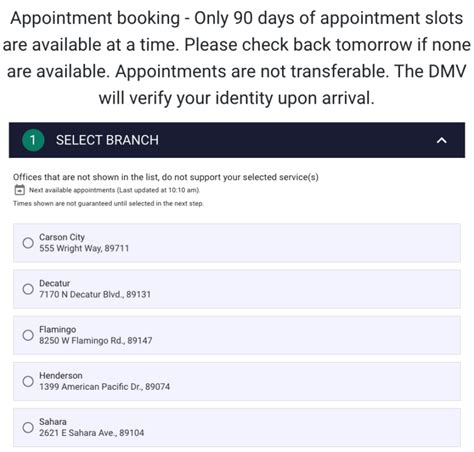Click the next available appointments update text
The height and width of the screenshot is (452, 474).
(114, 190)
